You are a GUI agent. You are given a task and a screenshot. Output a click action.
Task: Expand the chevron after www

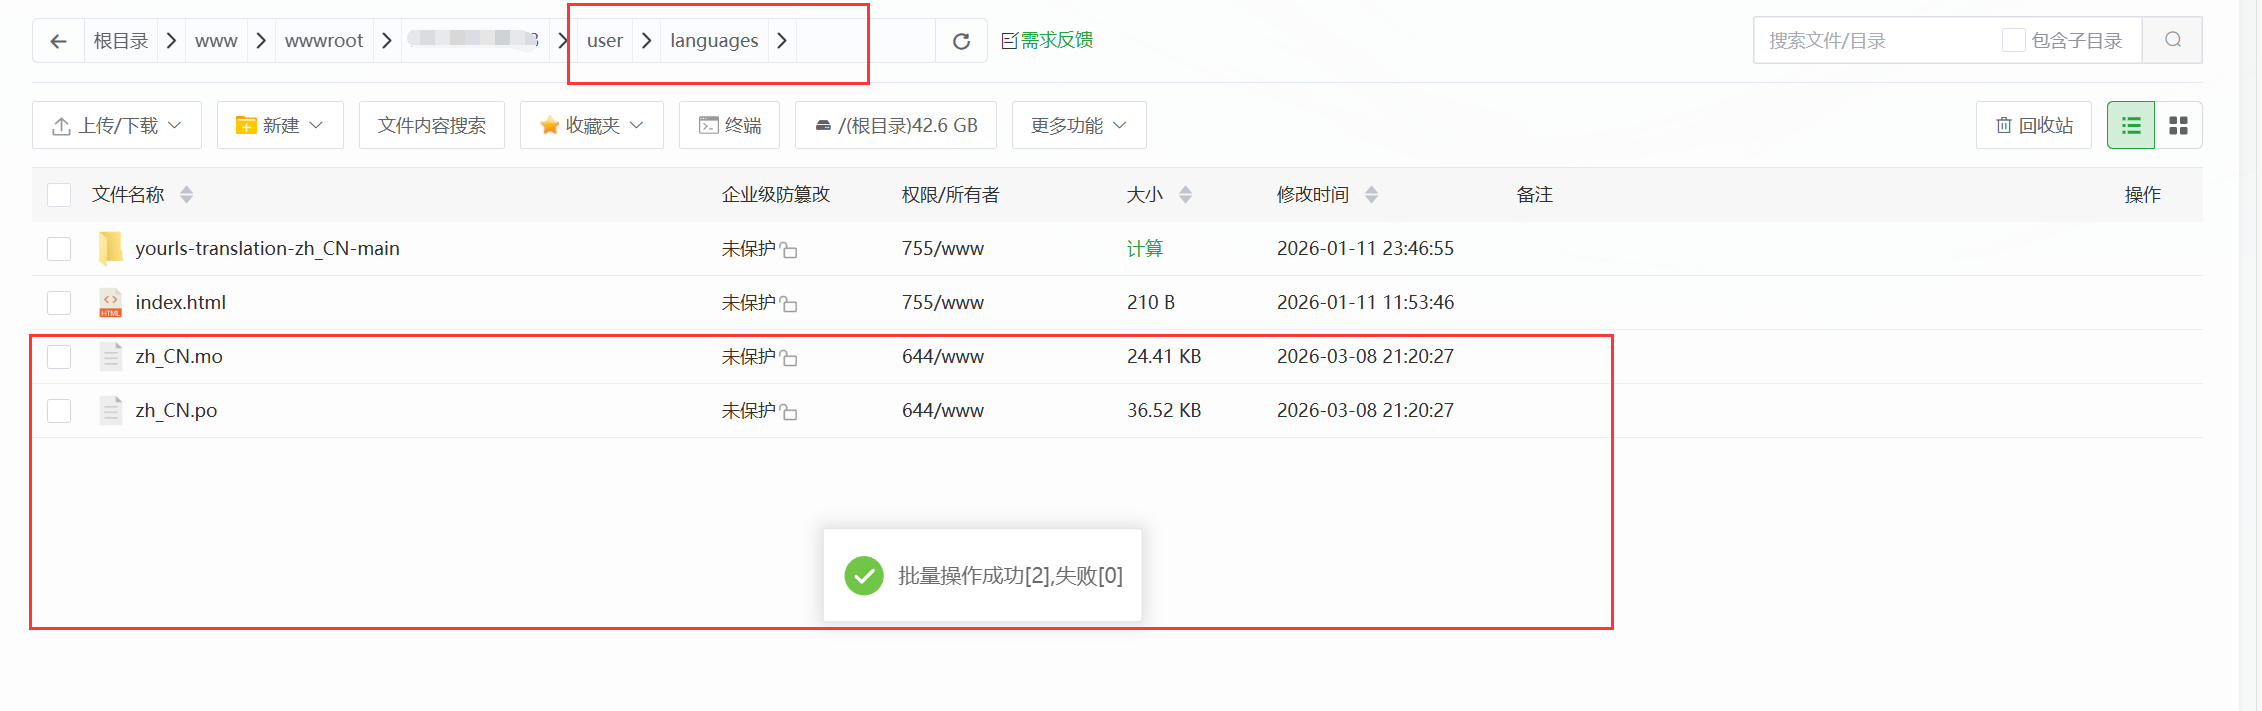pos(261,41)
